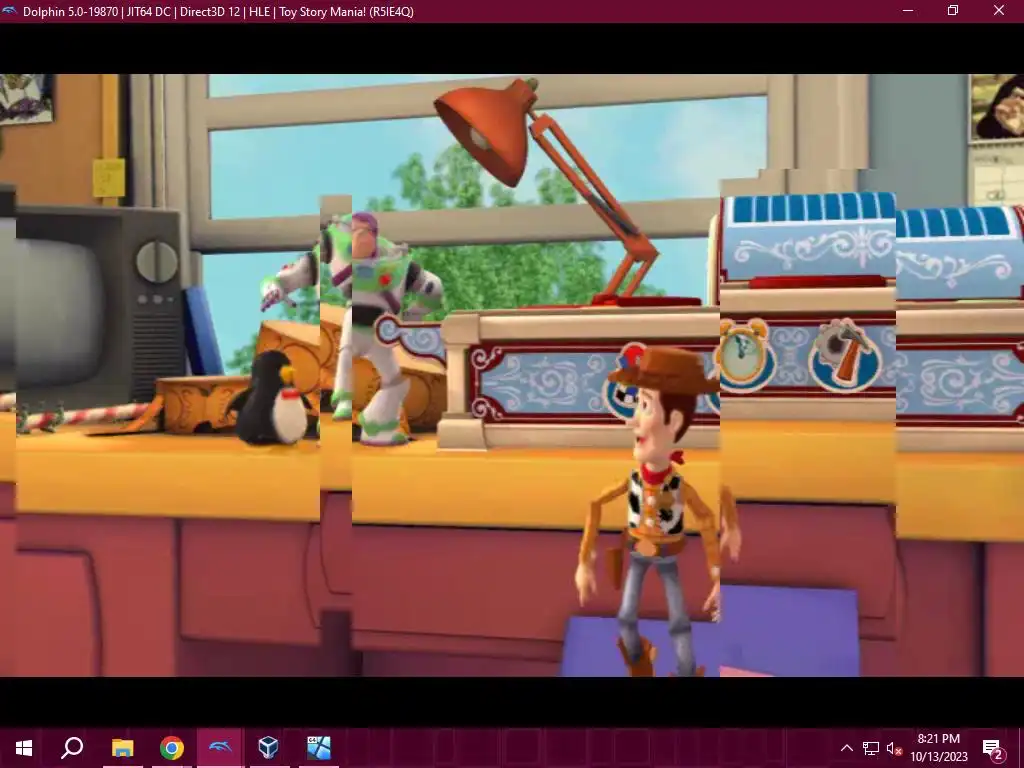Show hidden system tray icons
1024x768 pixels.
tap(846, 748)
